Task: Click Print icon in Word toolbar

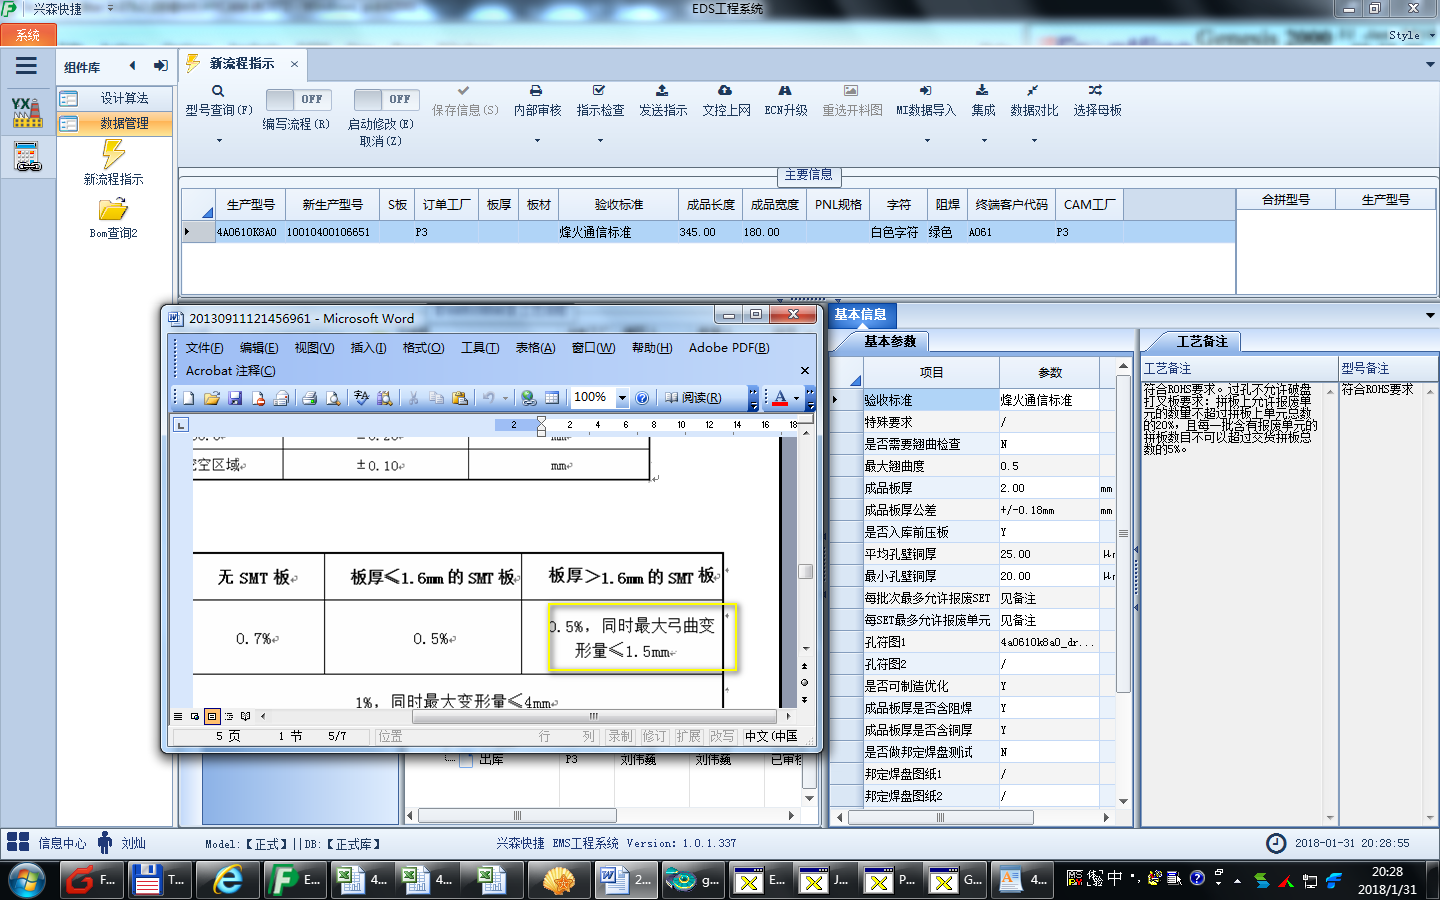Action: pyautogui.click(x=309, y=398)
